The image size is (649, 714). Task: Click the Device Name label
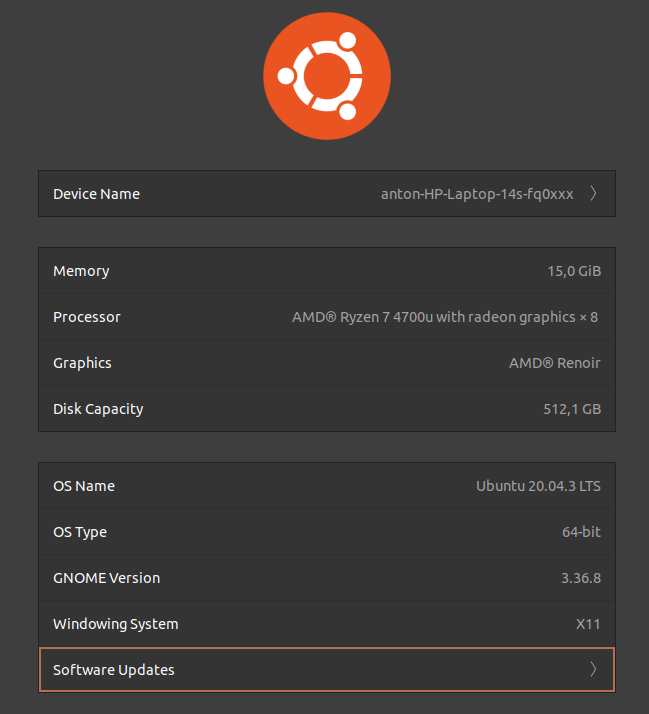click(97, 194)
